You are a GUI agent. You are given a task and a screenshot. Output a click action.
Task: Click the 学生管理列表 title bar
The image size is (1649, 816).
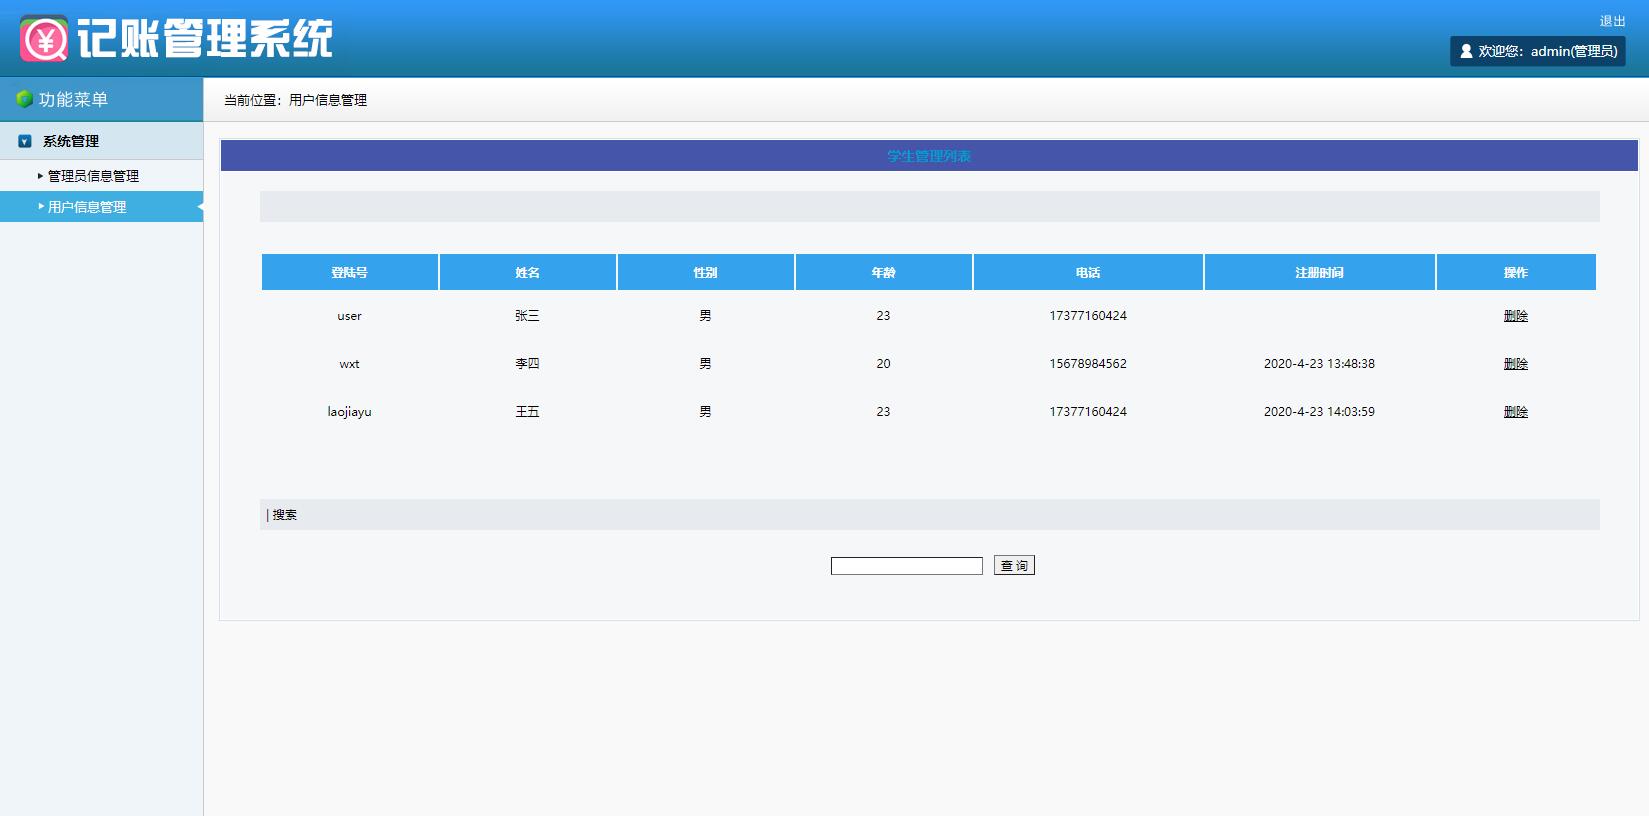click(928, 156)
